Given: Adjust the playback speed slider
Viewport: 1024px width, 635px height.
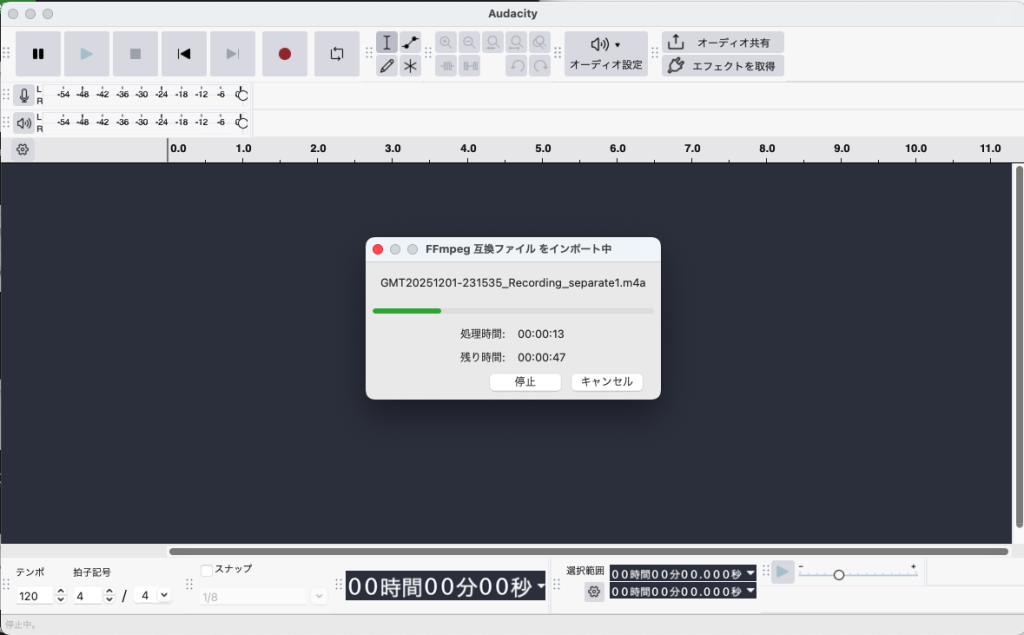Looking at the screenshot, I should point(840,574).
